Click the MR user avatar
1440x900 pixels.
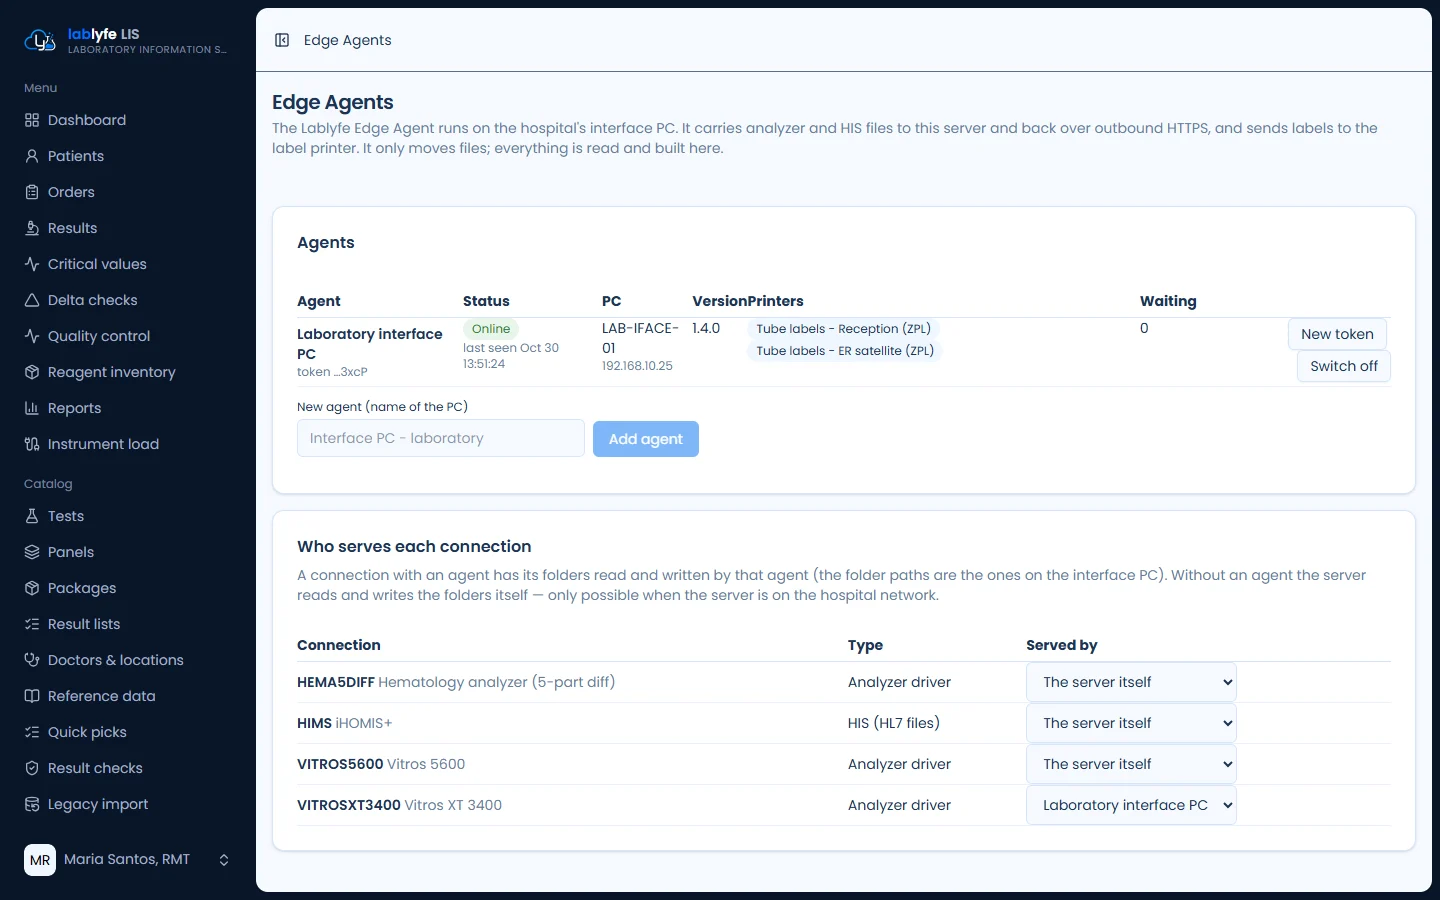point(40,860)
